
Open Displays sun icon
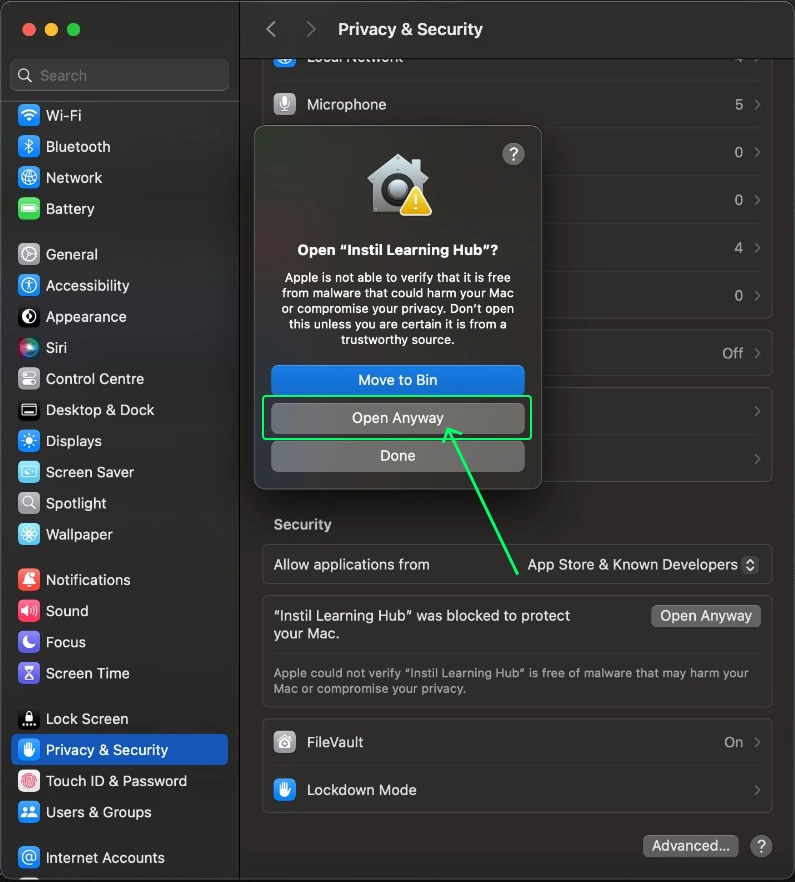(29, 441)
